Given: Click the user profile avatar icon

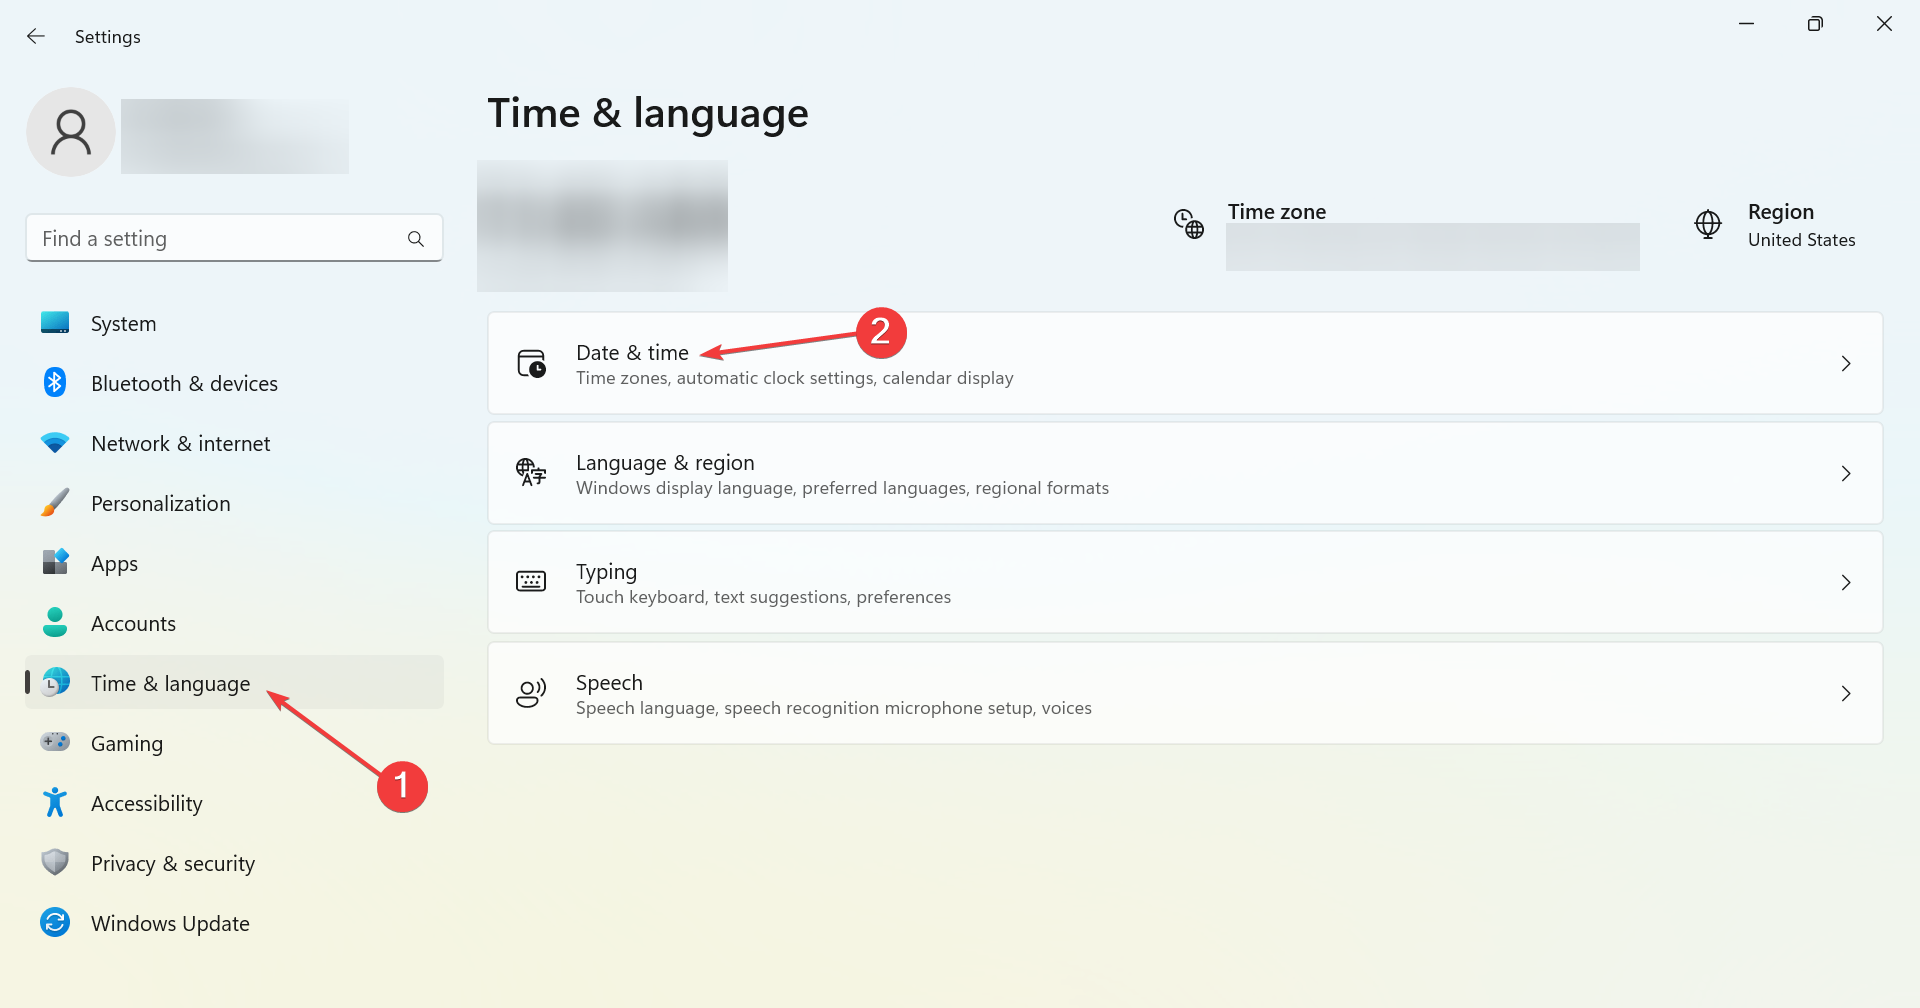Looking at the screenshot, I should (x=71, y=132).
